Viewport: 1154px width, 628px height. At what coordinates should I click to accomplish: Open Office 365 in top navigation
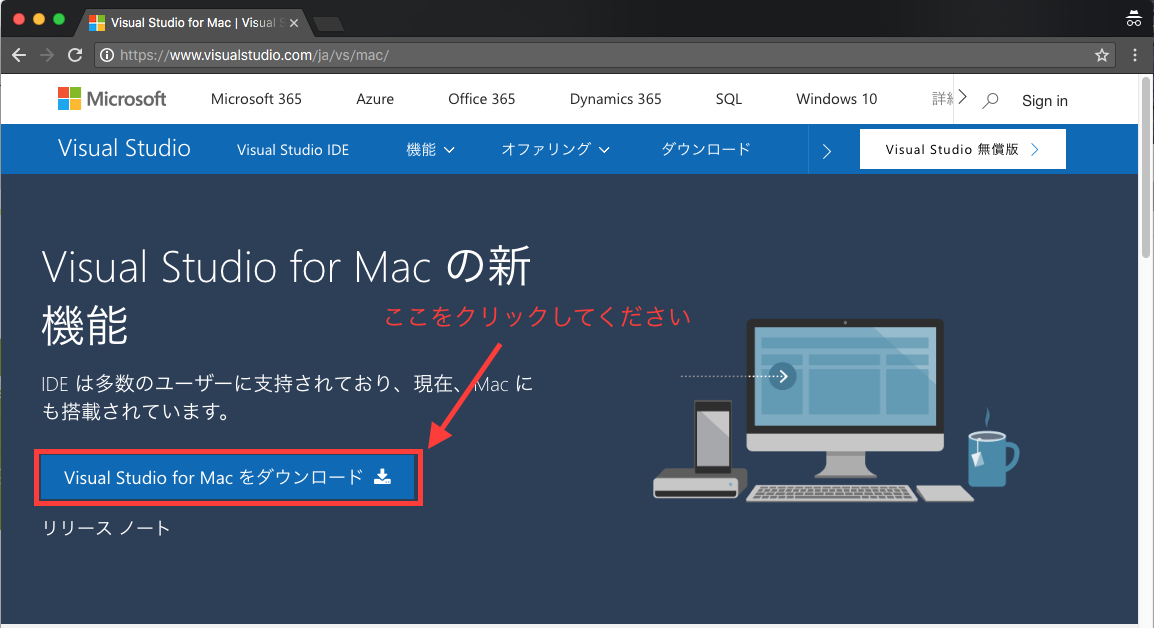tap(481, 99)
